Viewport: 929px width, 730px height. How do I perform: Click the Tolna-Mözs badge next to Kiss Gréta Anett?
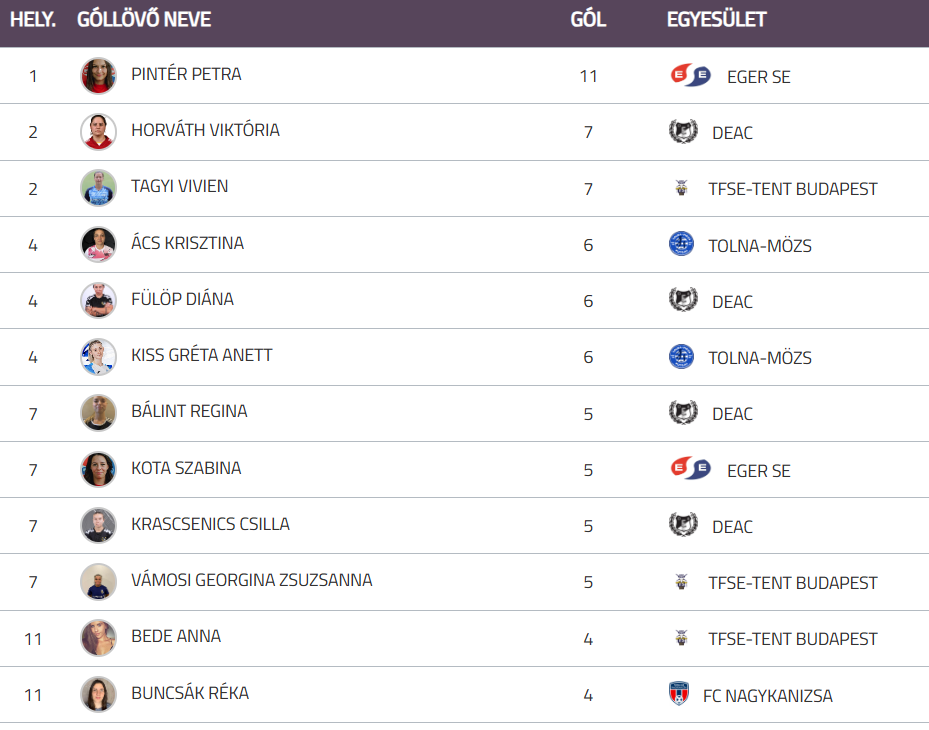(681, 357)
